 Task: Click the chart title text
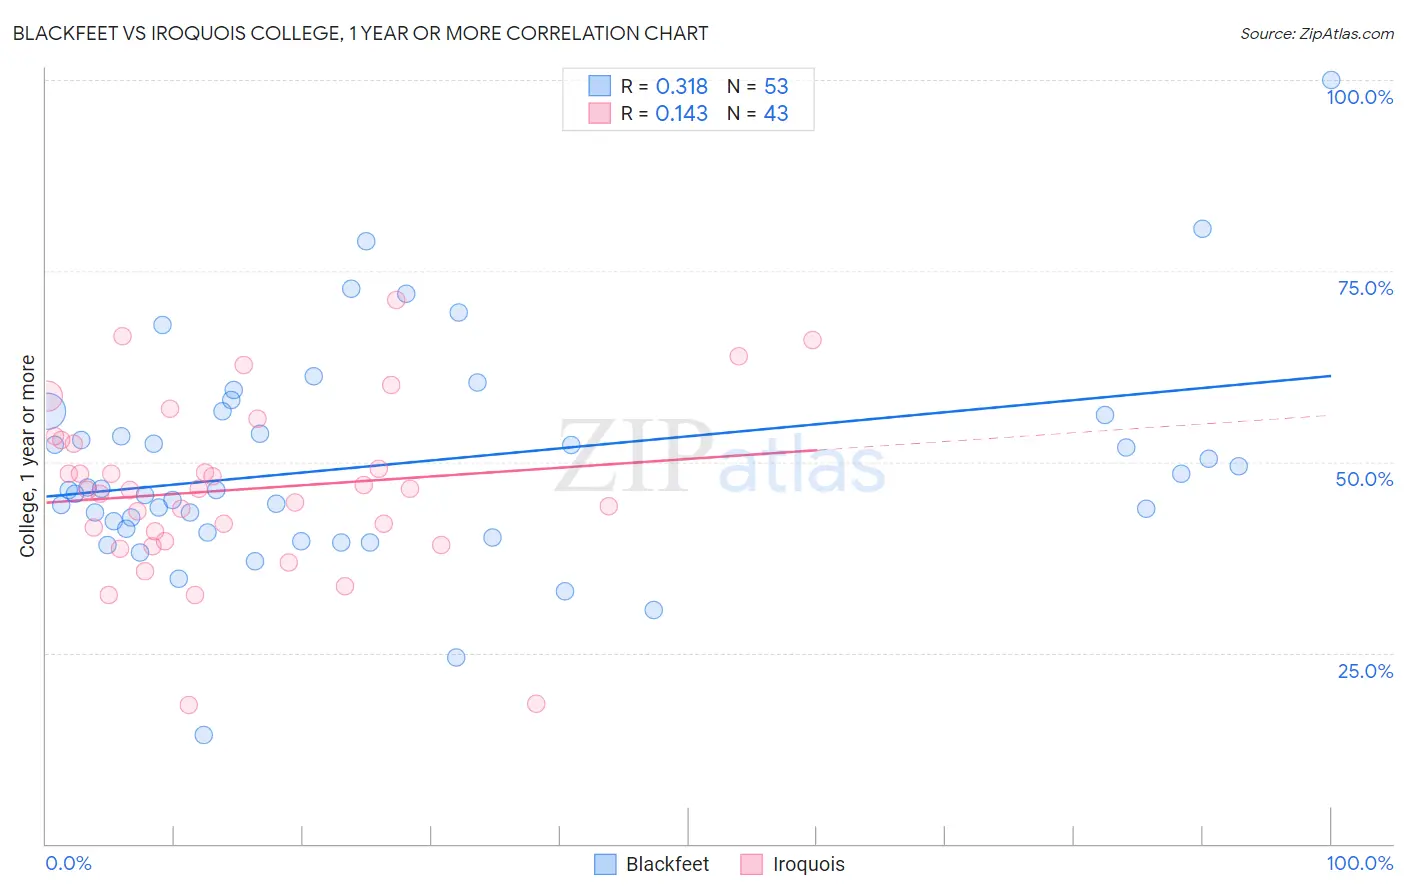pyautogui.click(x=360, y=33)
